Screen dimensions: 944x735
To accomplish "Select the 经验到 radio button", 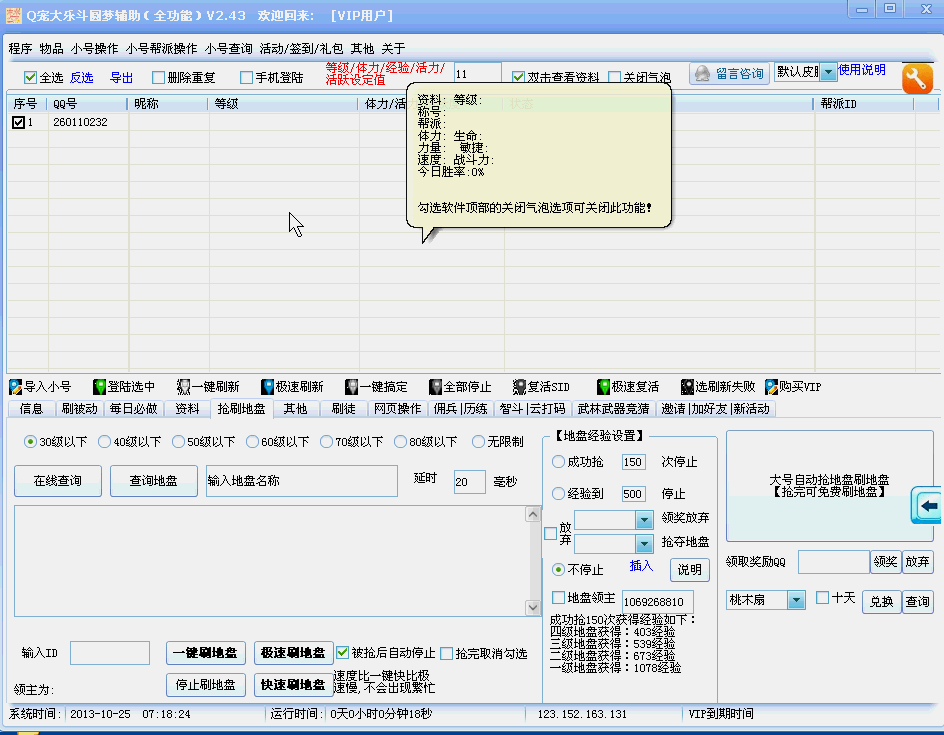I will pyautogui.click(x=558, y=494).
